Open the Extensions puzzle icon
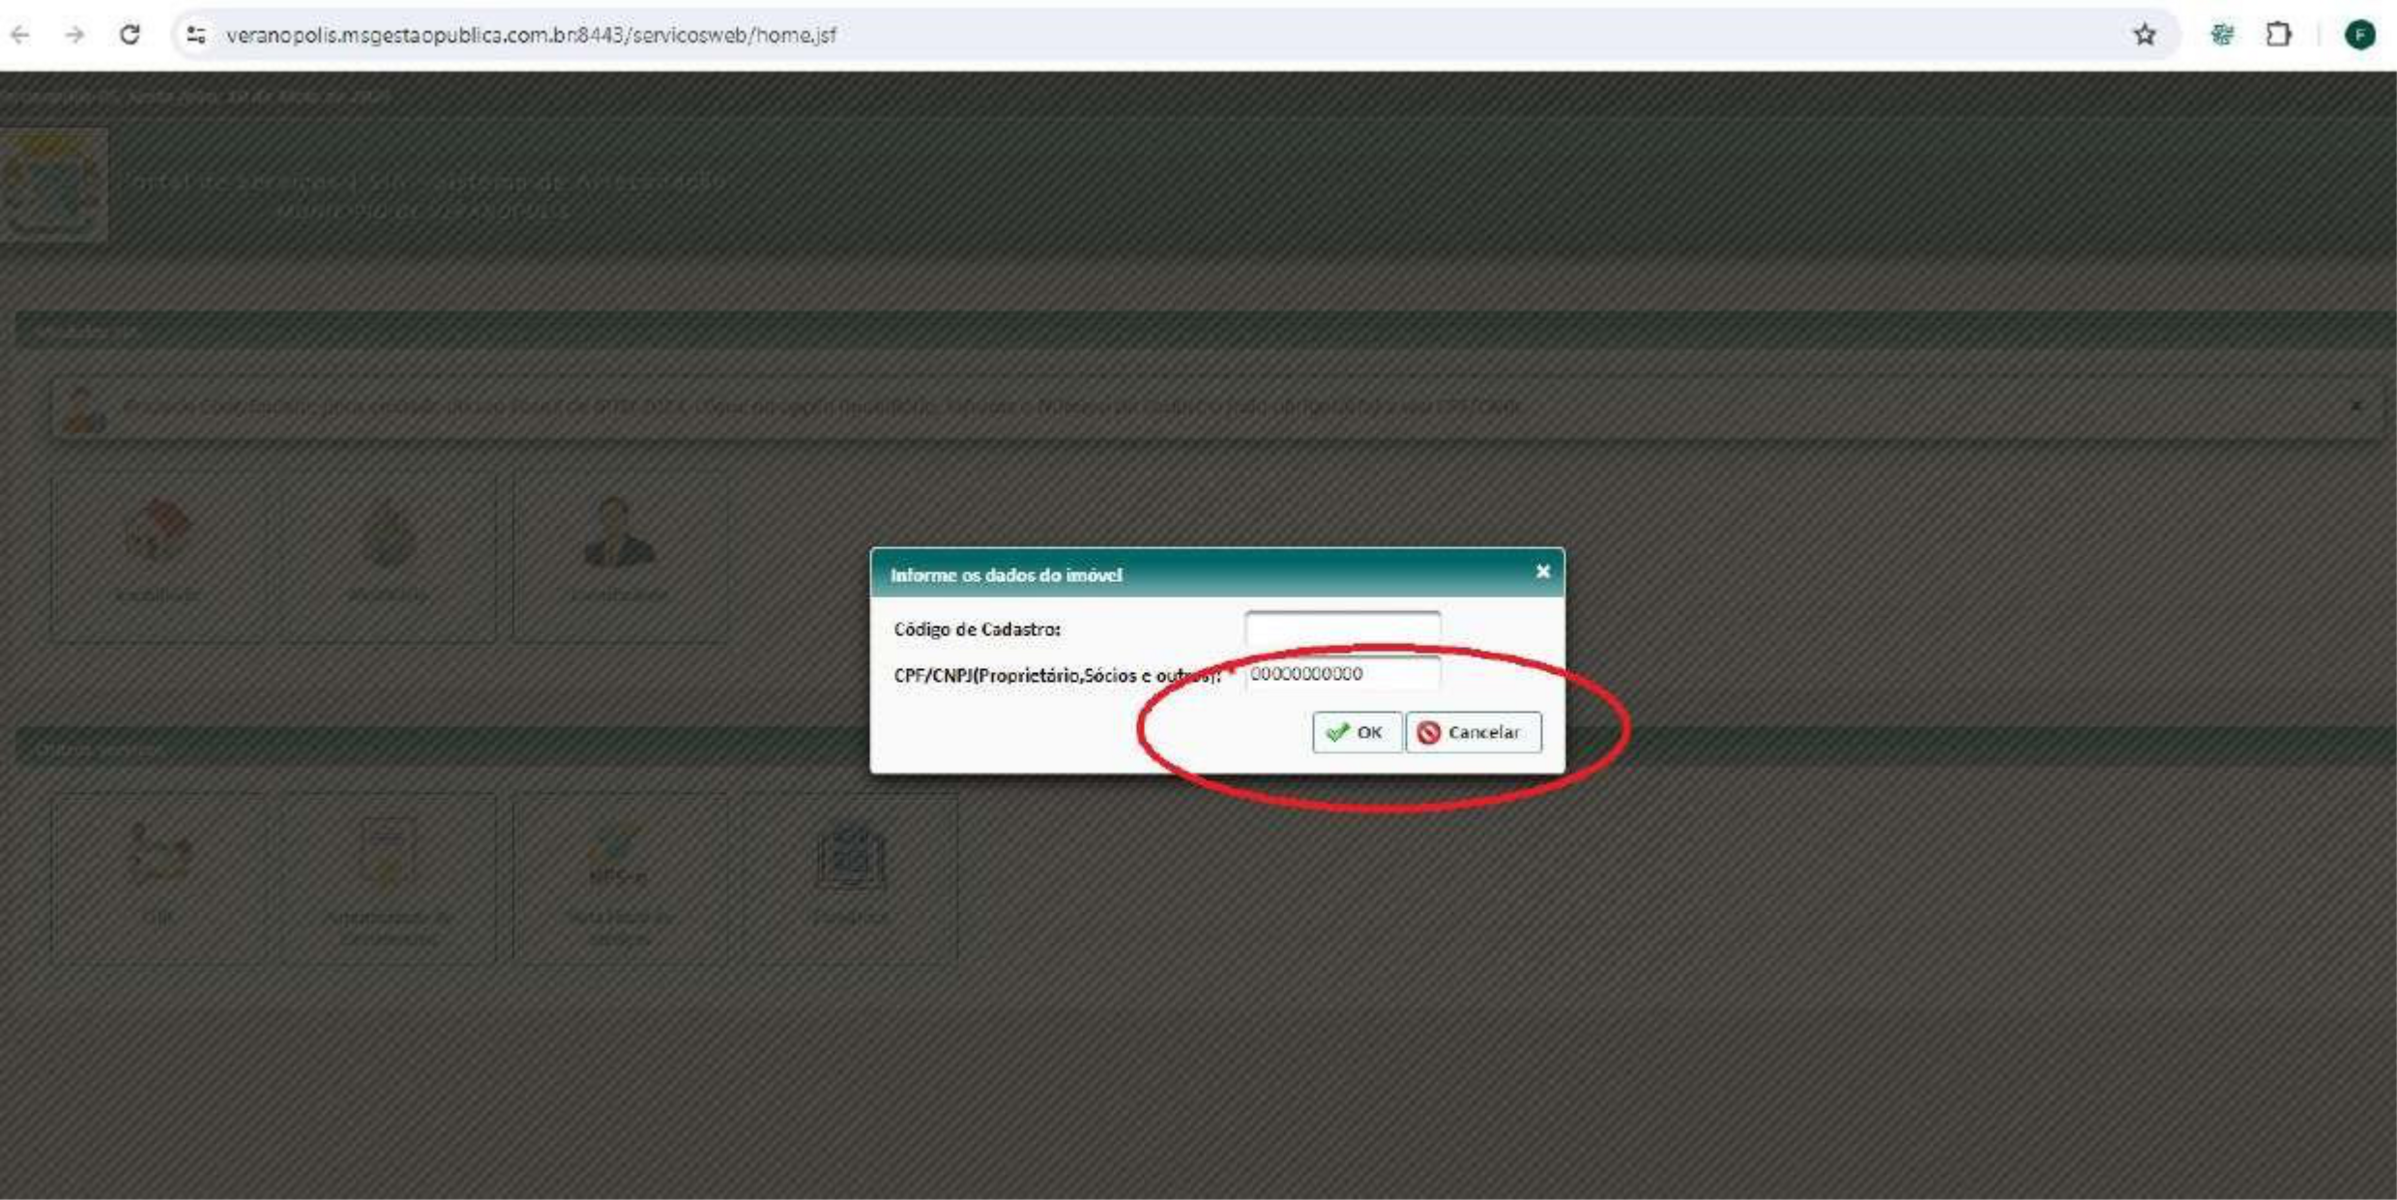 pos(2278,35)
